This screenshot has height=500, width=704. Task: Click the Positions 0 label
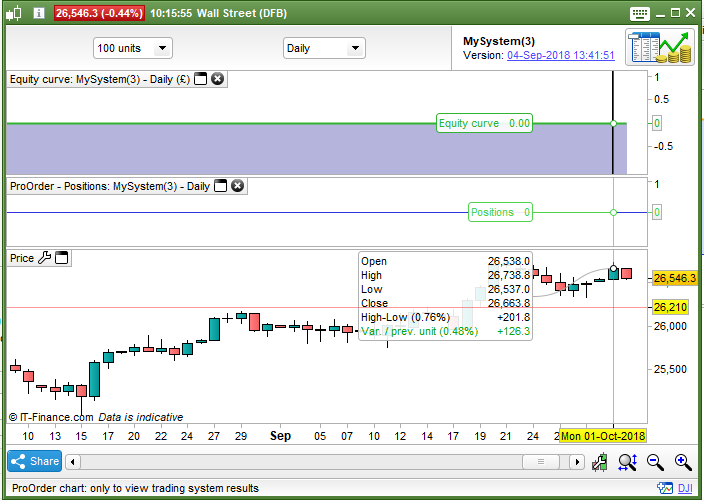(501, 212)
